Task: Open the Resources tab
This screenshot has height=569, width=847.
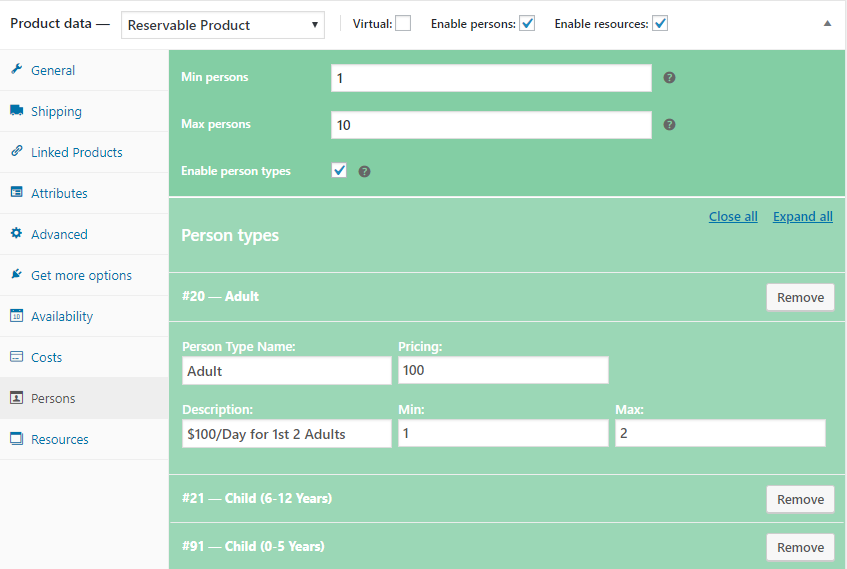Action: coord(59,439)
